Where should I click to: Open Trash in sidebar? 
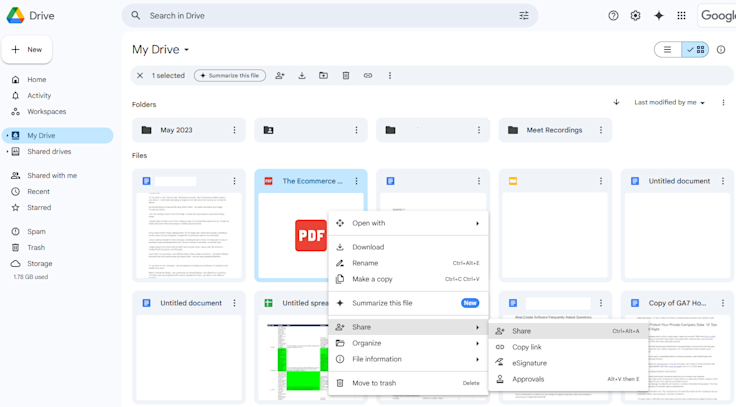pyautogui.click(x=36, y=247)
